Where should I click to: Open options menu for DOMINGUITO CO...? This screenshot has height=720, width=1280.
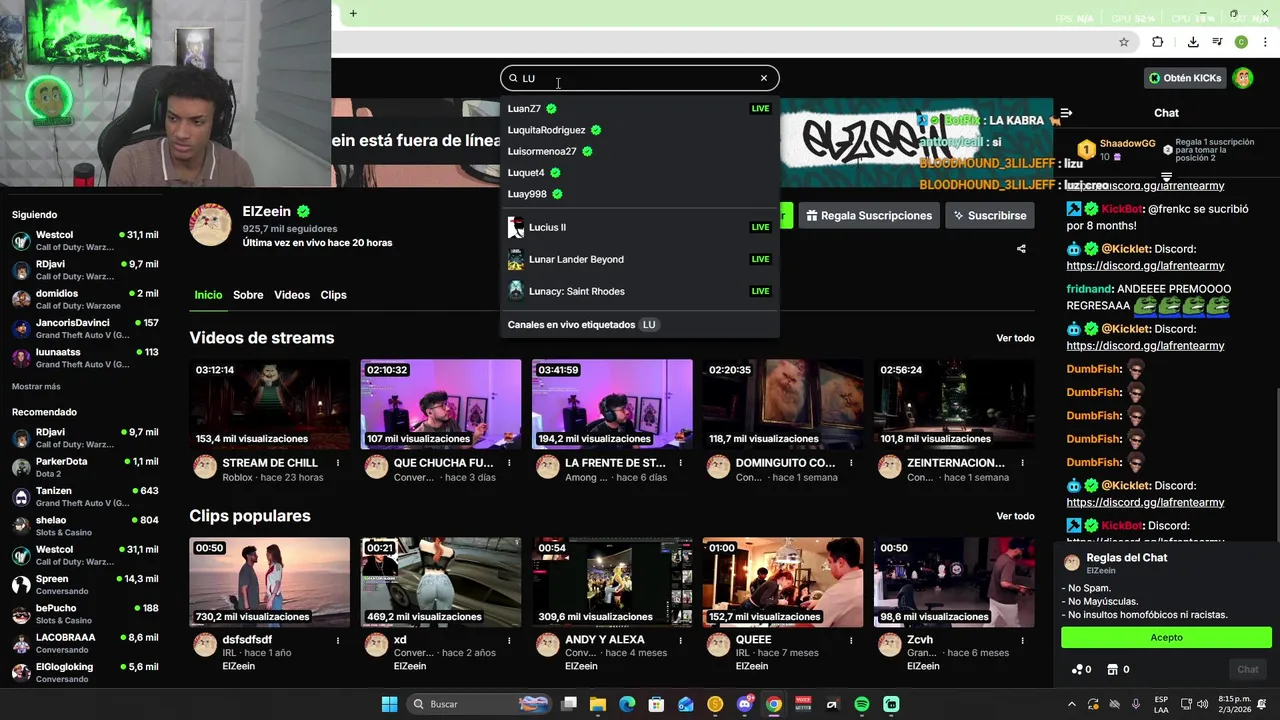pyautogui.click(x=851, y=463)
